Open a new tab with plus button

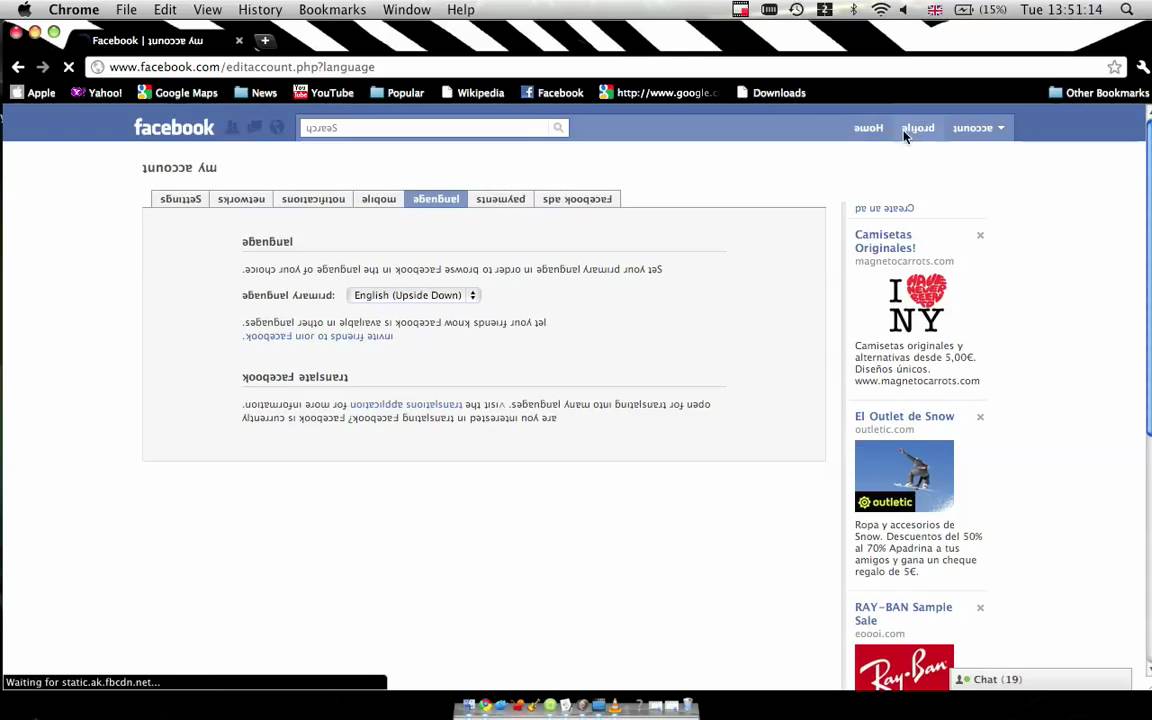(265, 40)
